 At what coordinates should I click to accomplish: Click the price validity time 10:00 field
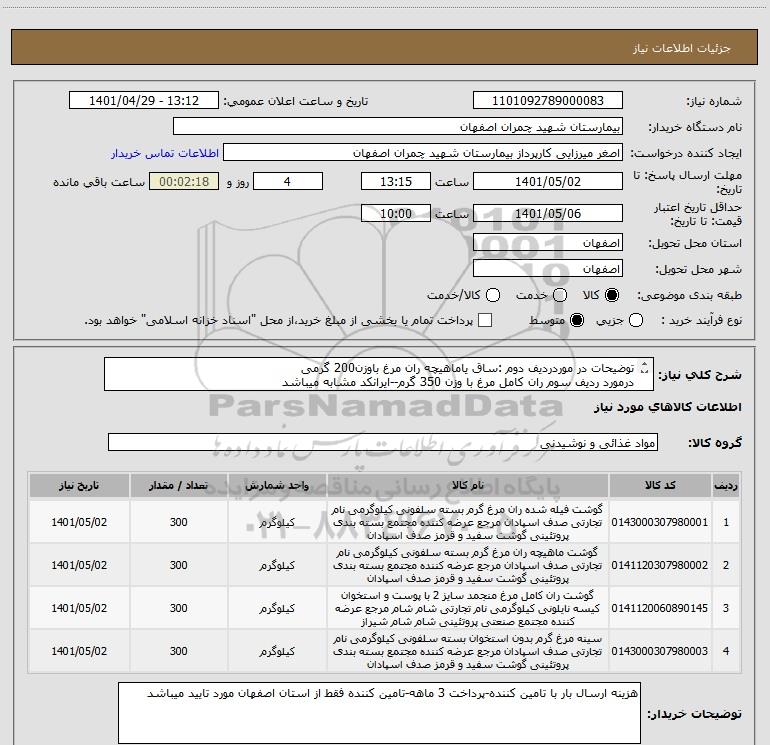396,213
